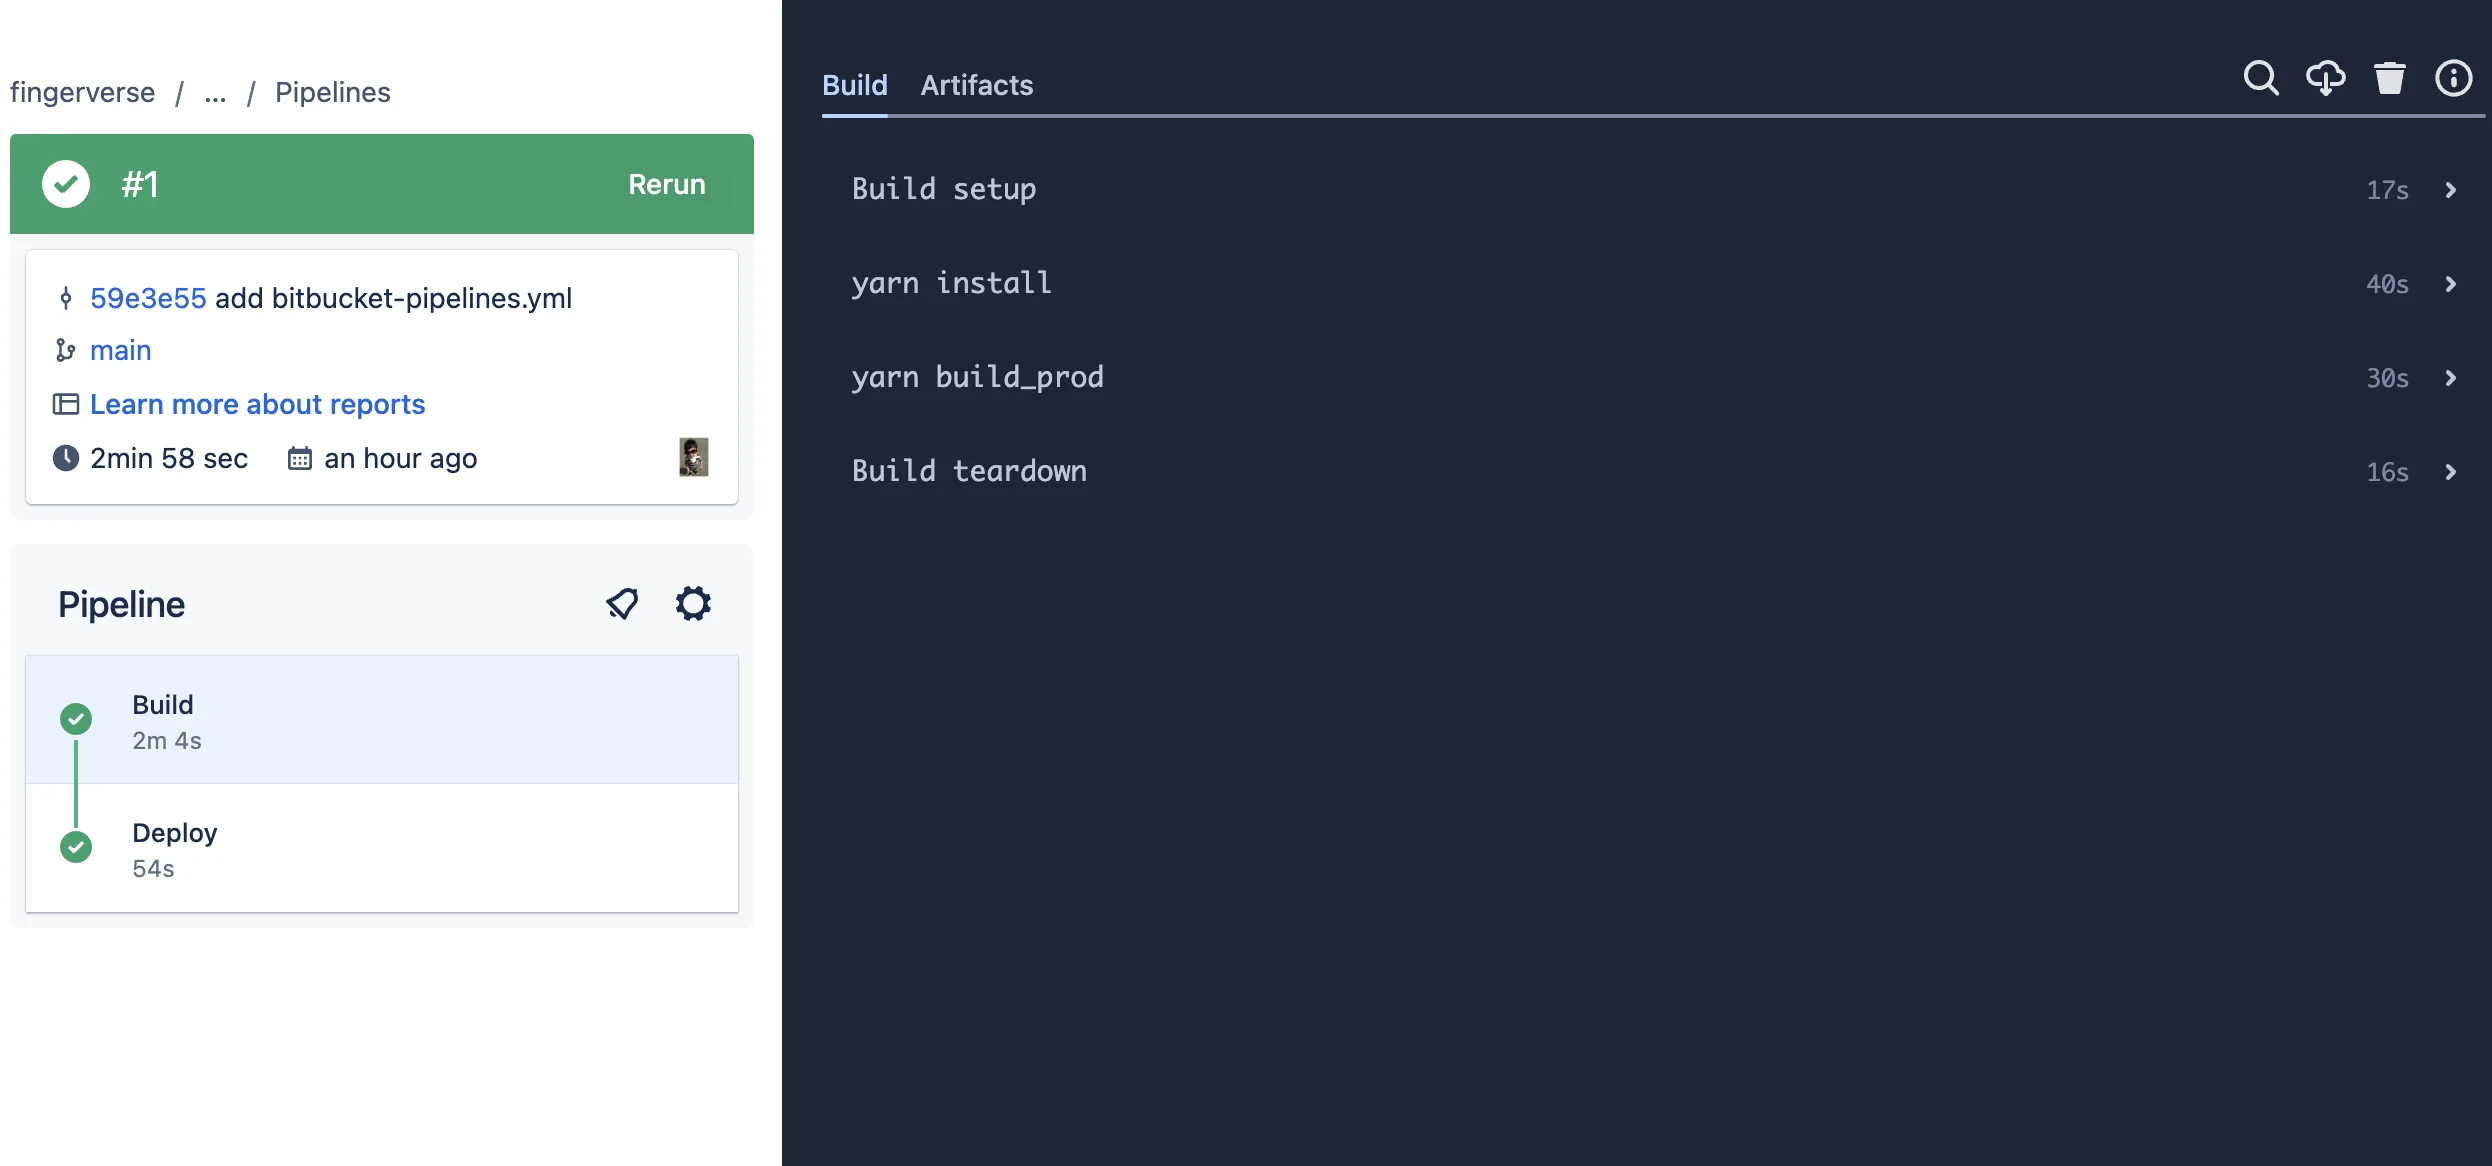
Task: Expand the yarn build_prod log step
Action: [1653, 377]
